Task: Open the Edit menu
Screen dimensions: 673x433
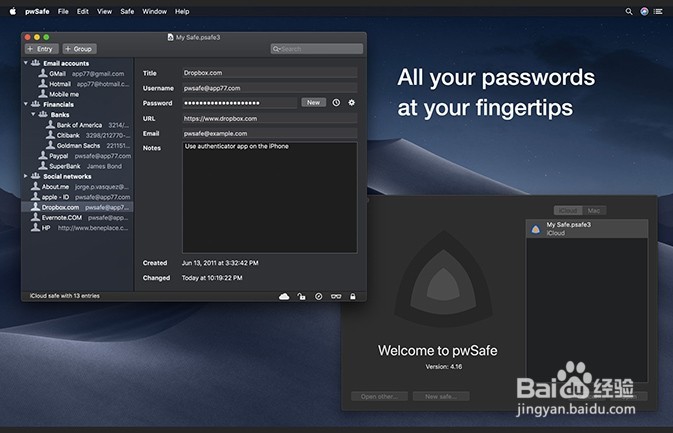Action: point(82,12)
